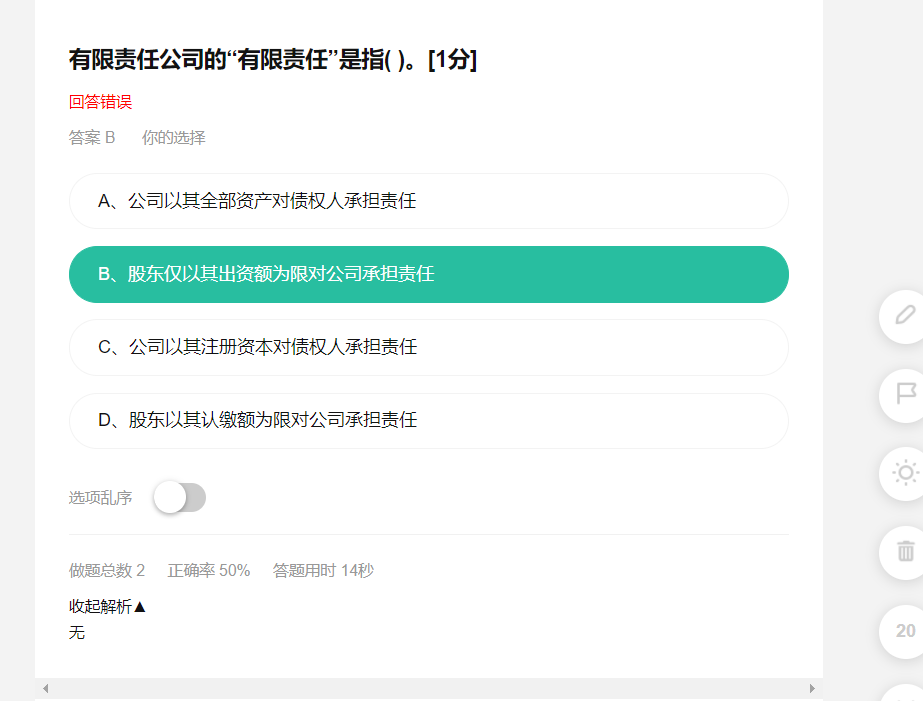Click the 回答错误 status text
This screenshot has height=701, width=923.
pos(100,102)
